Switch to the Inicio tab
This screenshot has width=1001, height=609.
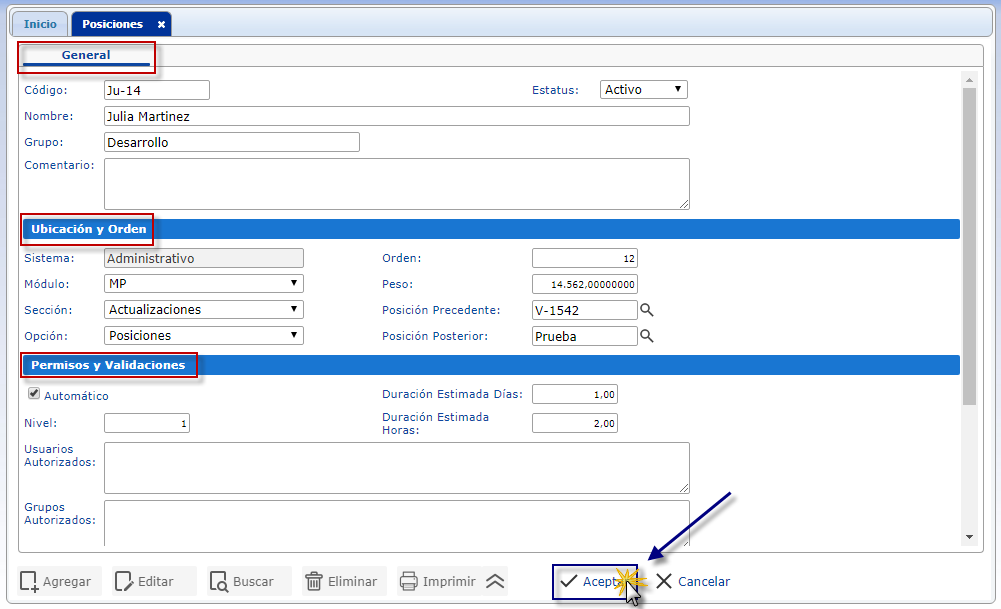[40, 24]
